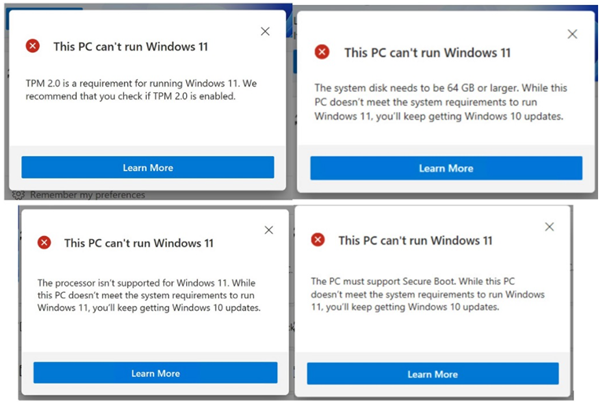Viewport: 600px width, 404px height.
Task: Click the gear icon beside Remember my preferences
Action: pyautogui.click(x=18, y=195)
